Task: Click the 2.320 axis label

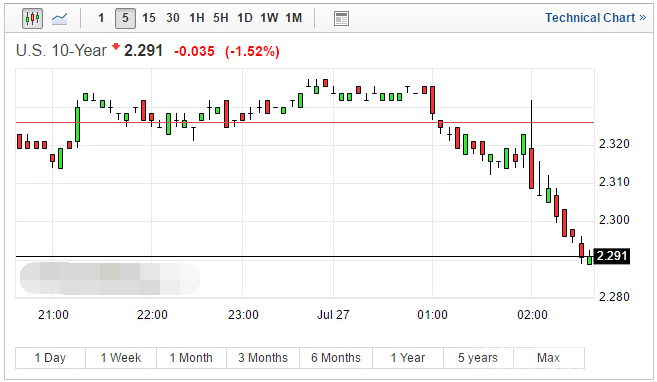Action: pyautogui.click(x=614, y=144)
